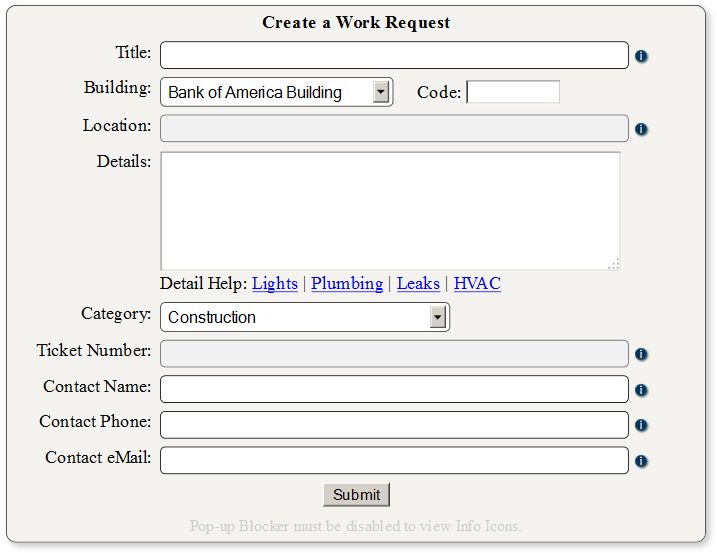Click the Contact Phone input field
The image size is (717, 553).
394,425
